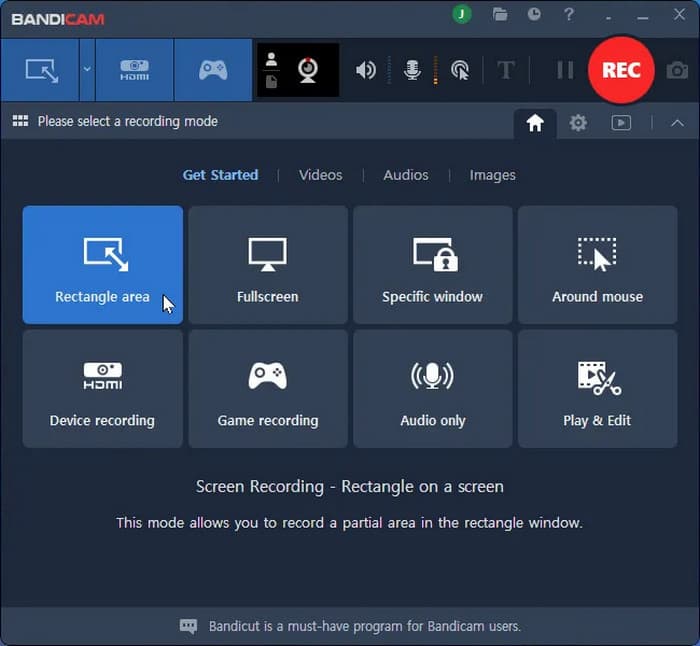Open the output folder icon

(500, 15)
